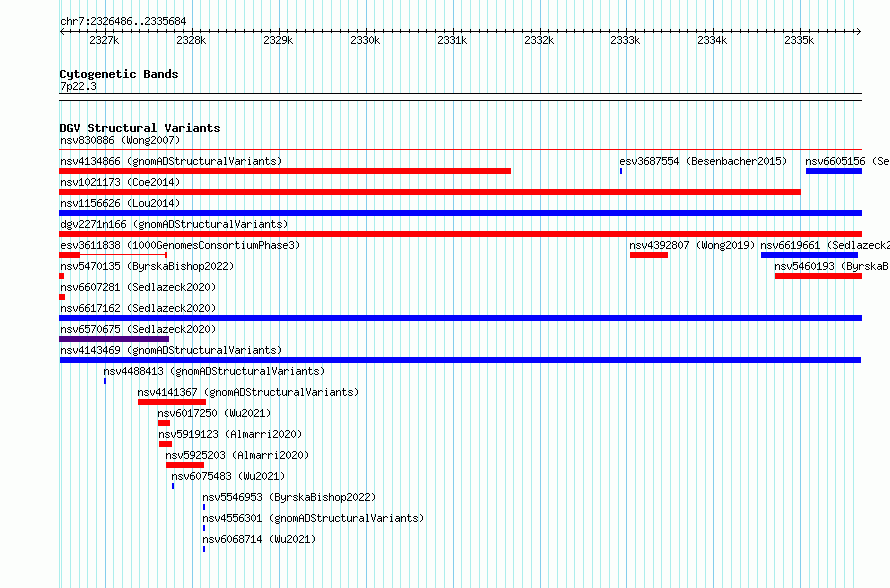890x588 pixels.
Task: Click the 2332k ruler tick label
Action: click(x=539, y=40)
